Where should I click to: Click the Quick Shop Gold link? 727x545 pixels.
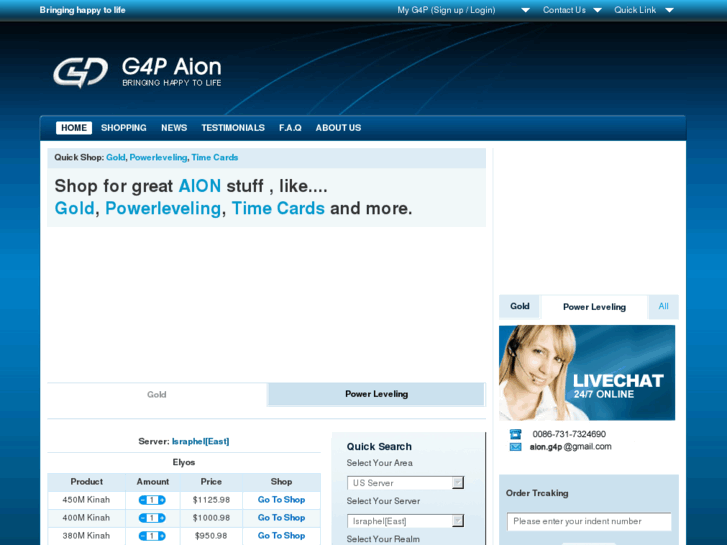(x=115, y=158)
